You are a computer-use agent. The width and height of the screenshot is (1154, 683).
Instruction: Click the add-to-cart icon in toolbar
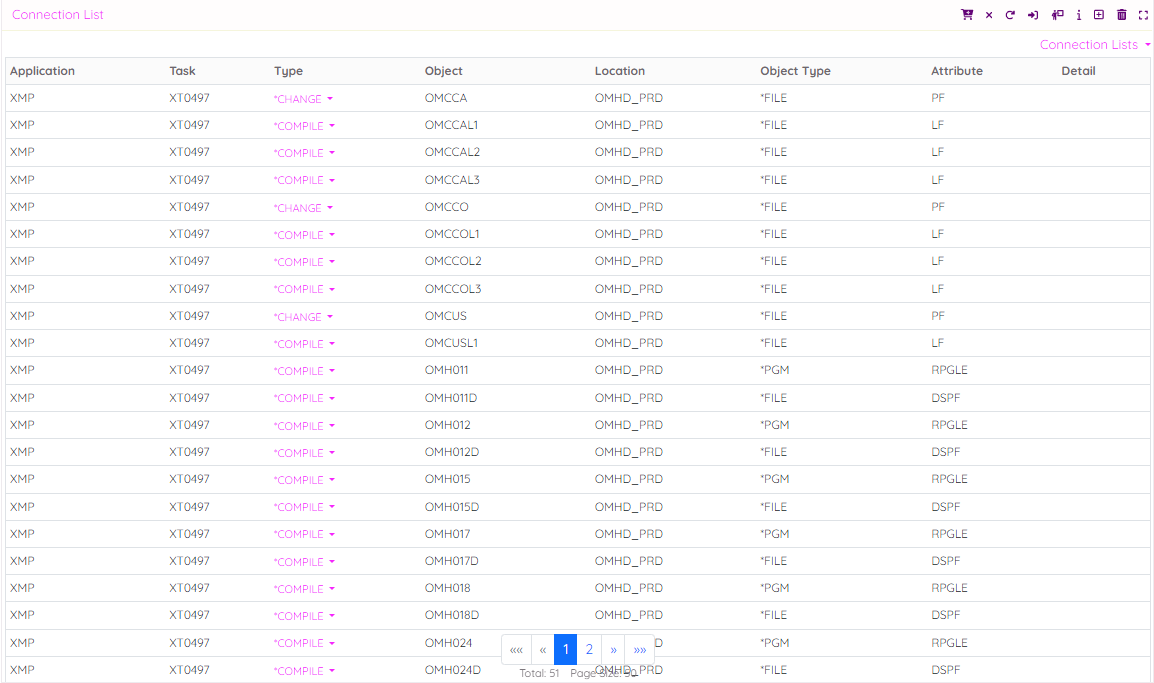point(966,15)
